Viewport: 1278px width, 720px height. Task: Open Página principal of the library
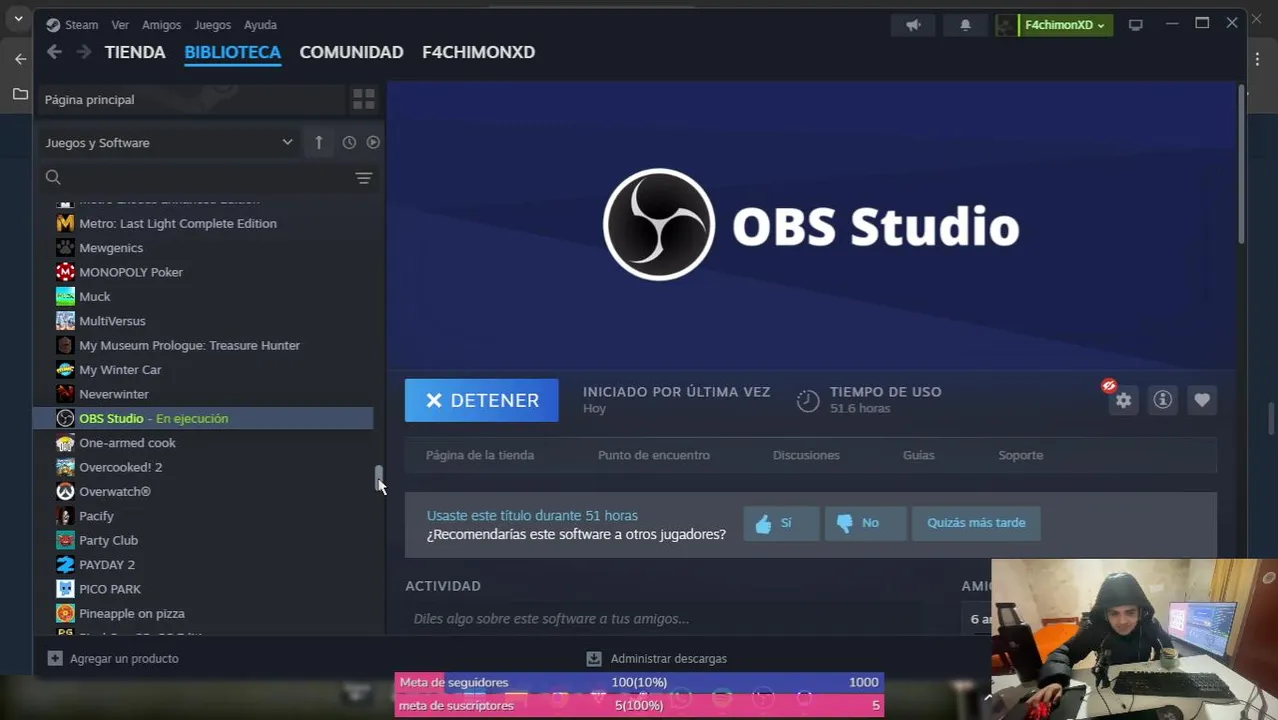click(190, 99)
